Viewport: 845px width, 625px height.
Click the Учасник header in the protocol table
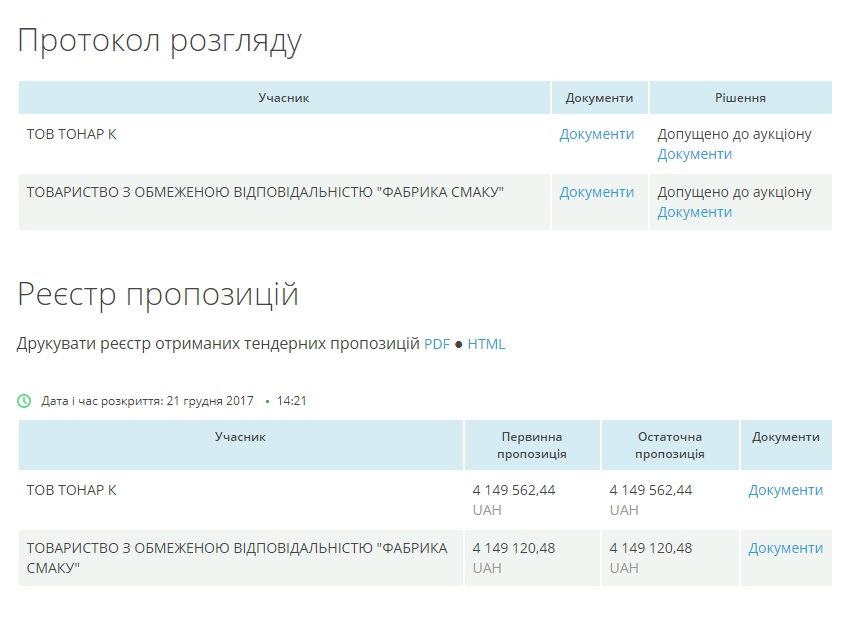[284, 98]
